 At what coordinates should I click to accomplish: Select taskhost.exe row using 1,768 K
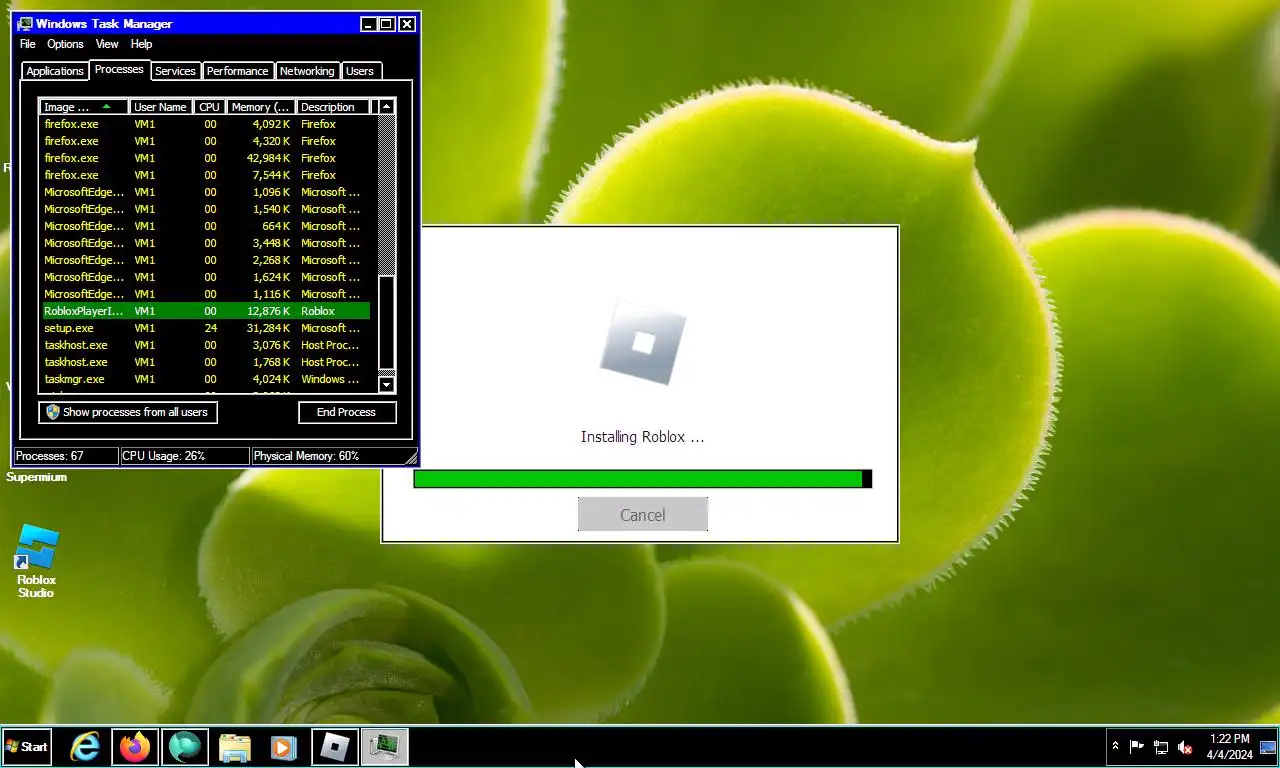point(205,362)
